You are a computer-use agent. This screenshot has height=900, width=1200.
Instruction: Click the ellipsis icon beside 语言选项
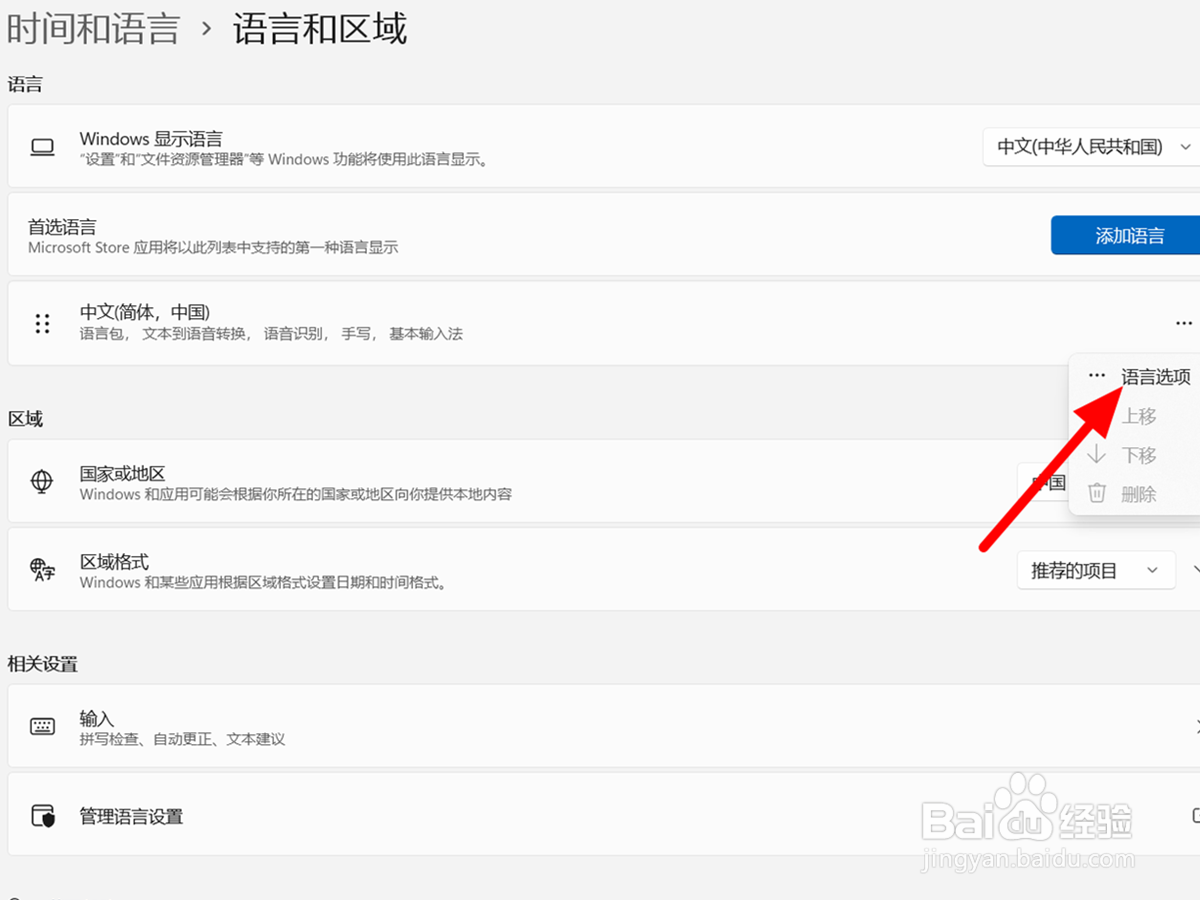(1096, 375)
